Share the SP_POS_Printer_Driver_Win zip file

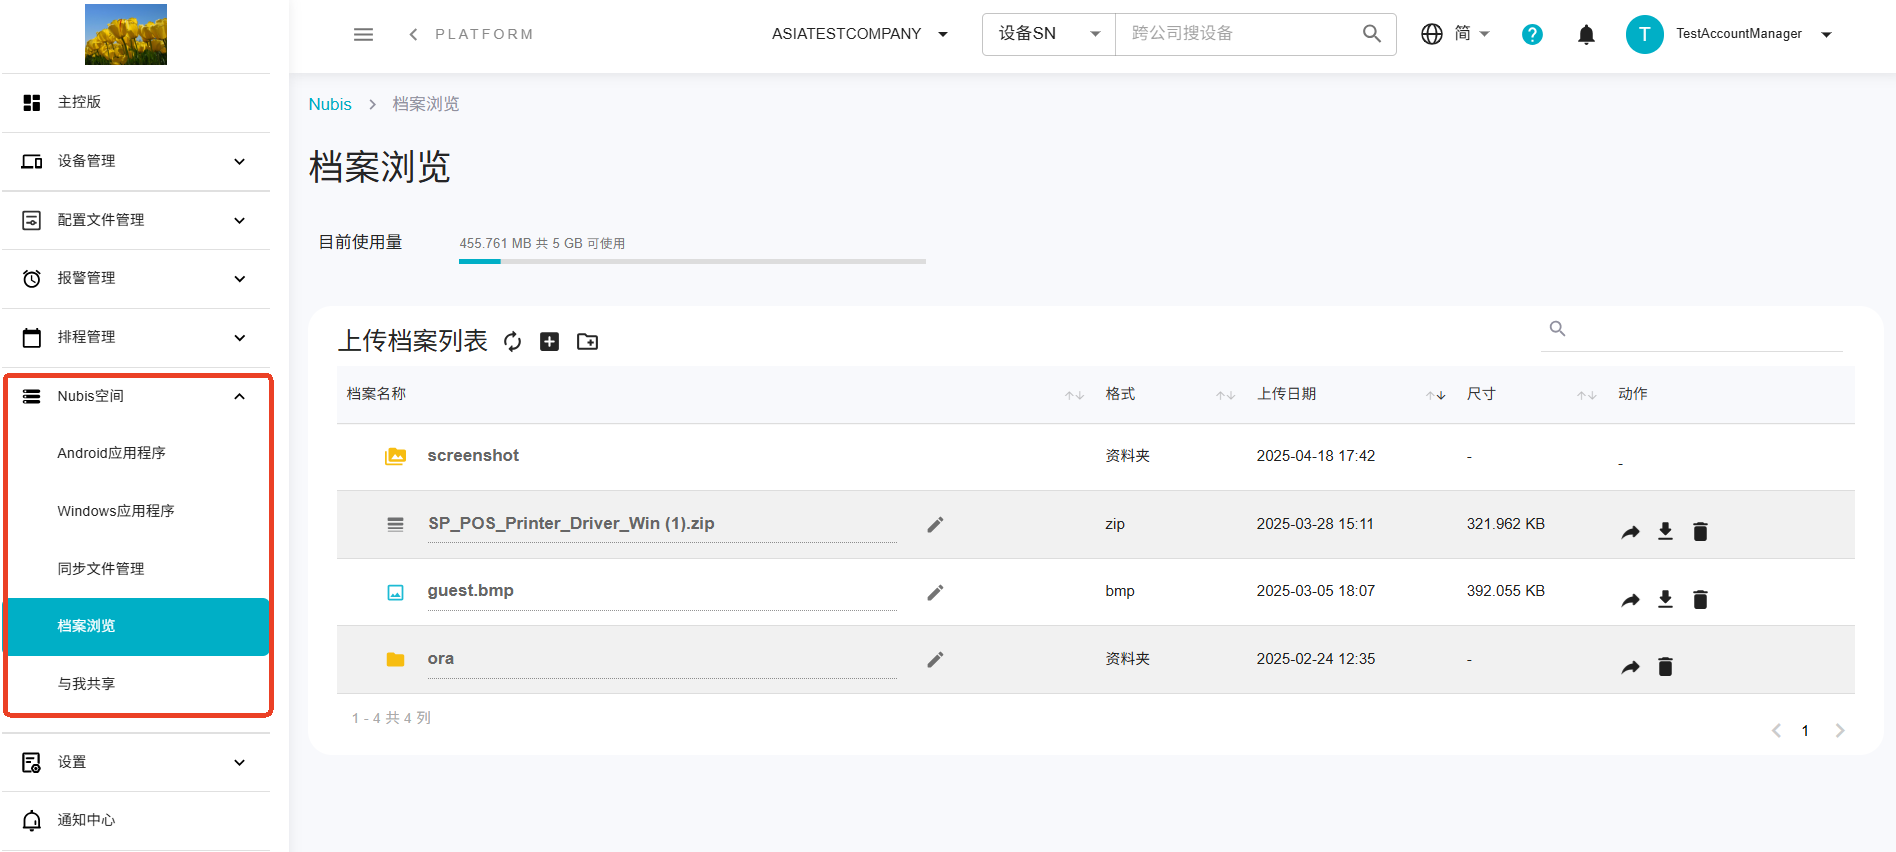pyautogui.click(x=1630, y=532)
